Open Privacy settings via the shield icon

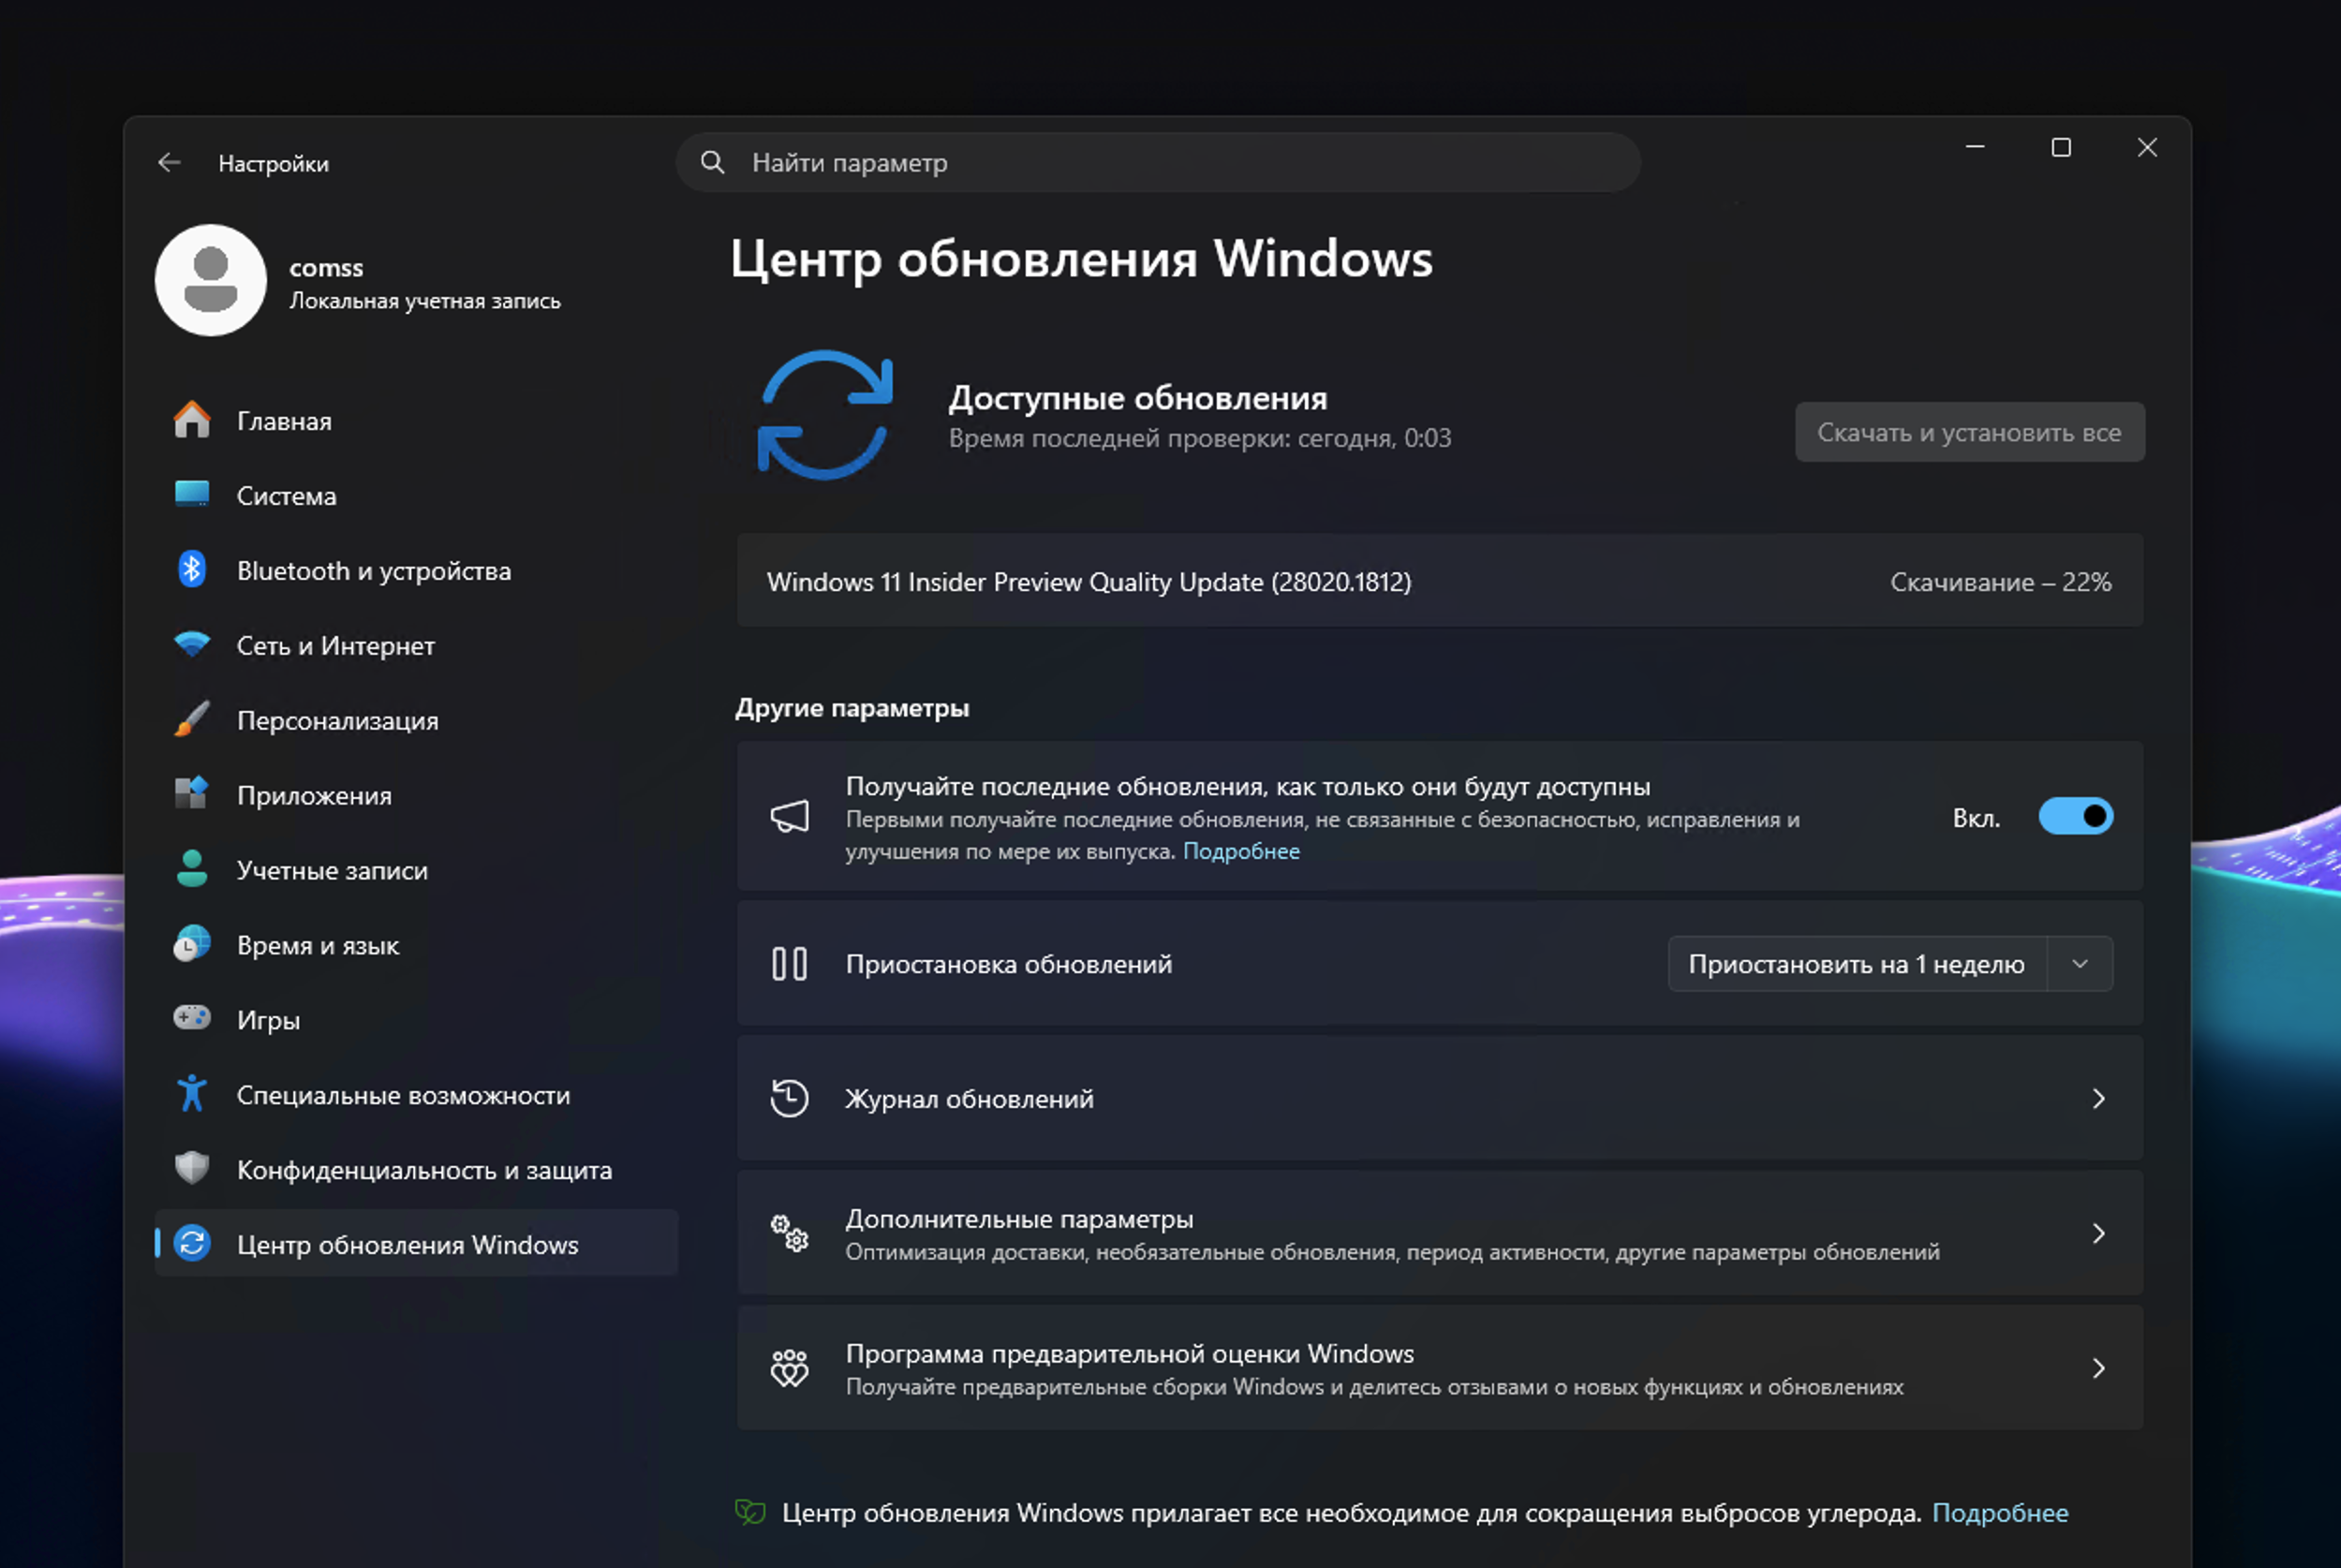(193, 1169)
